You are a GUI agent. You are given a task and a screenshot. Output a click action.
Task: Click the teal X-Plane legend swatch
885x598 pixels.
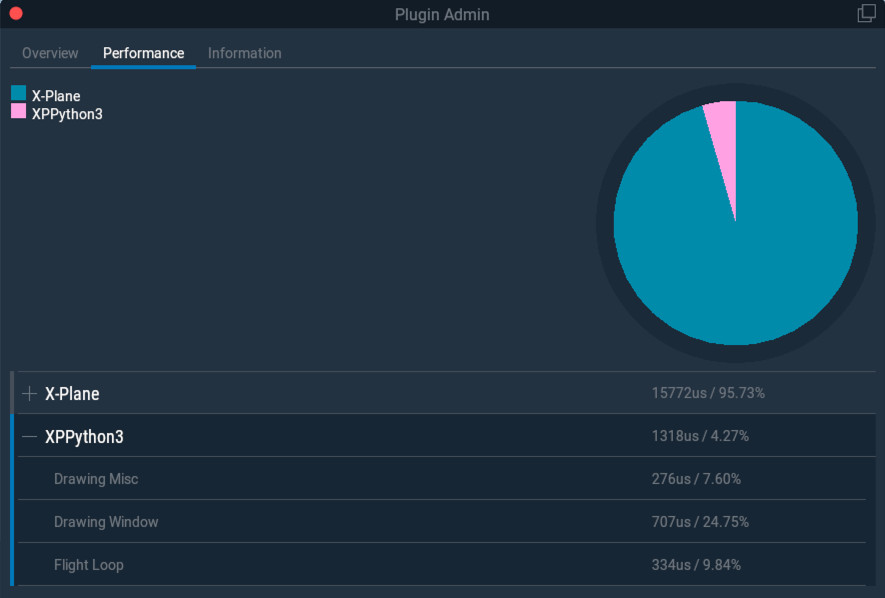click(x=19, y=93)
